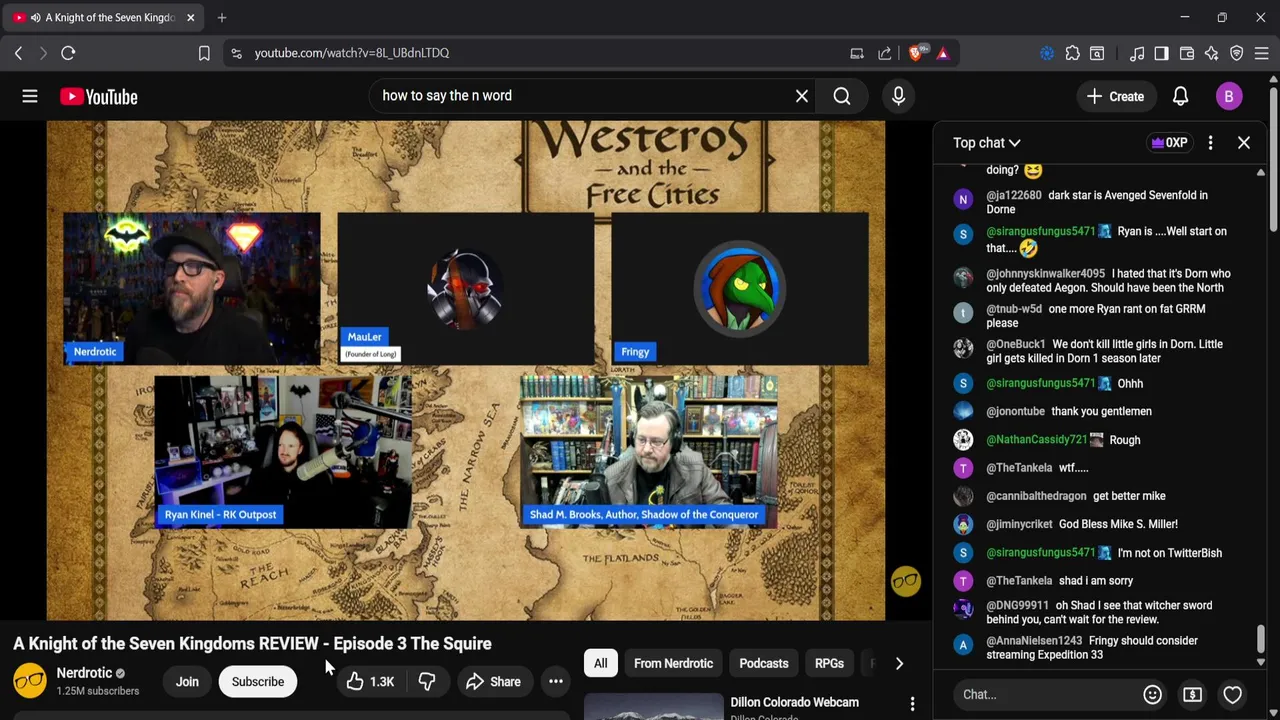Mute the tab via its speaker icon
This screenshot has width=1280, height=720.
[36, 17]
